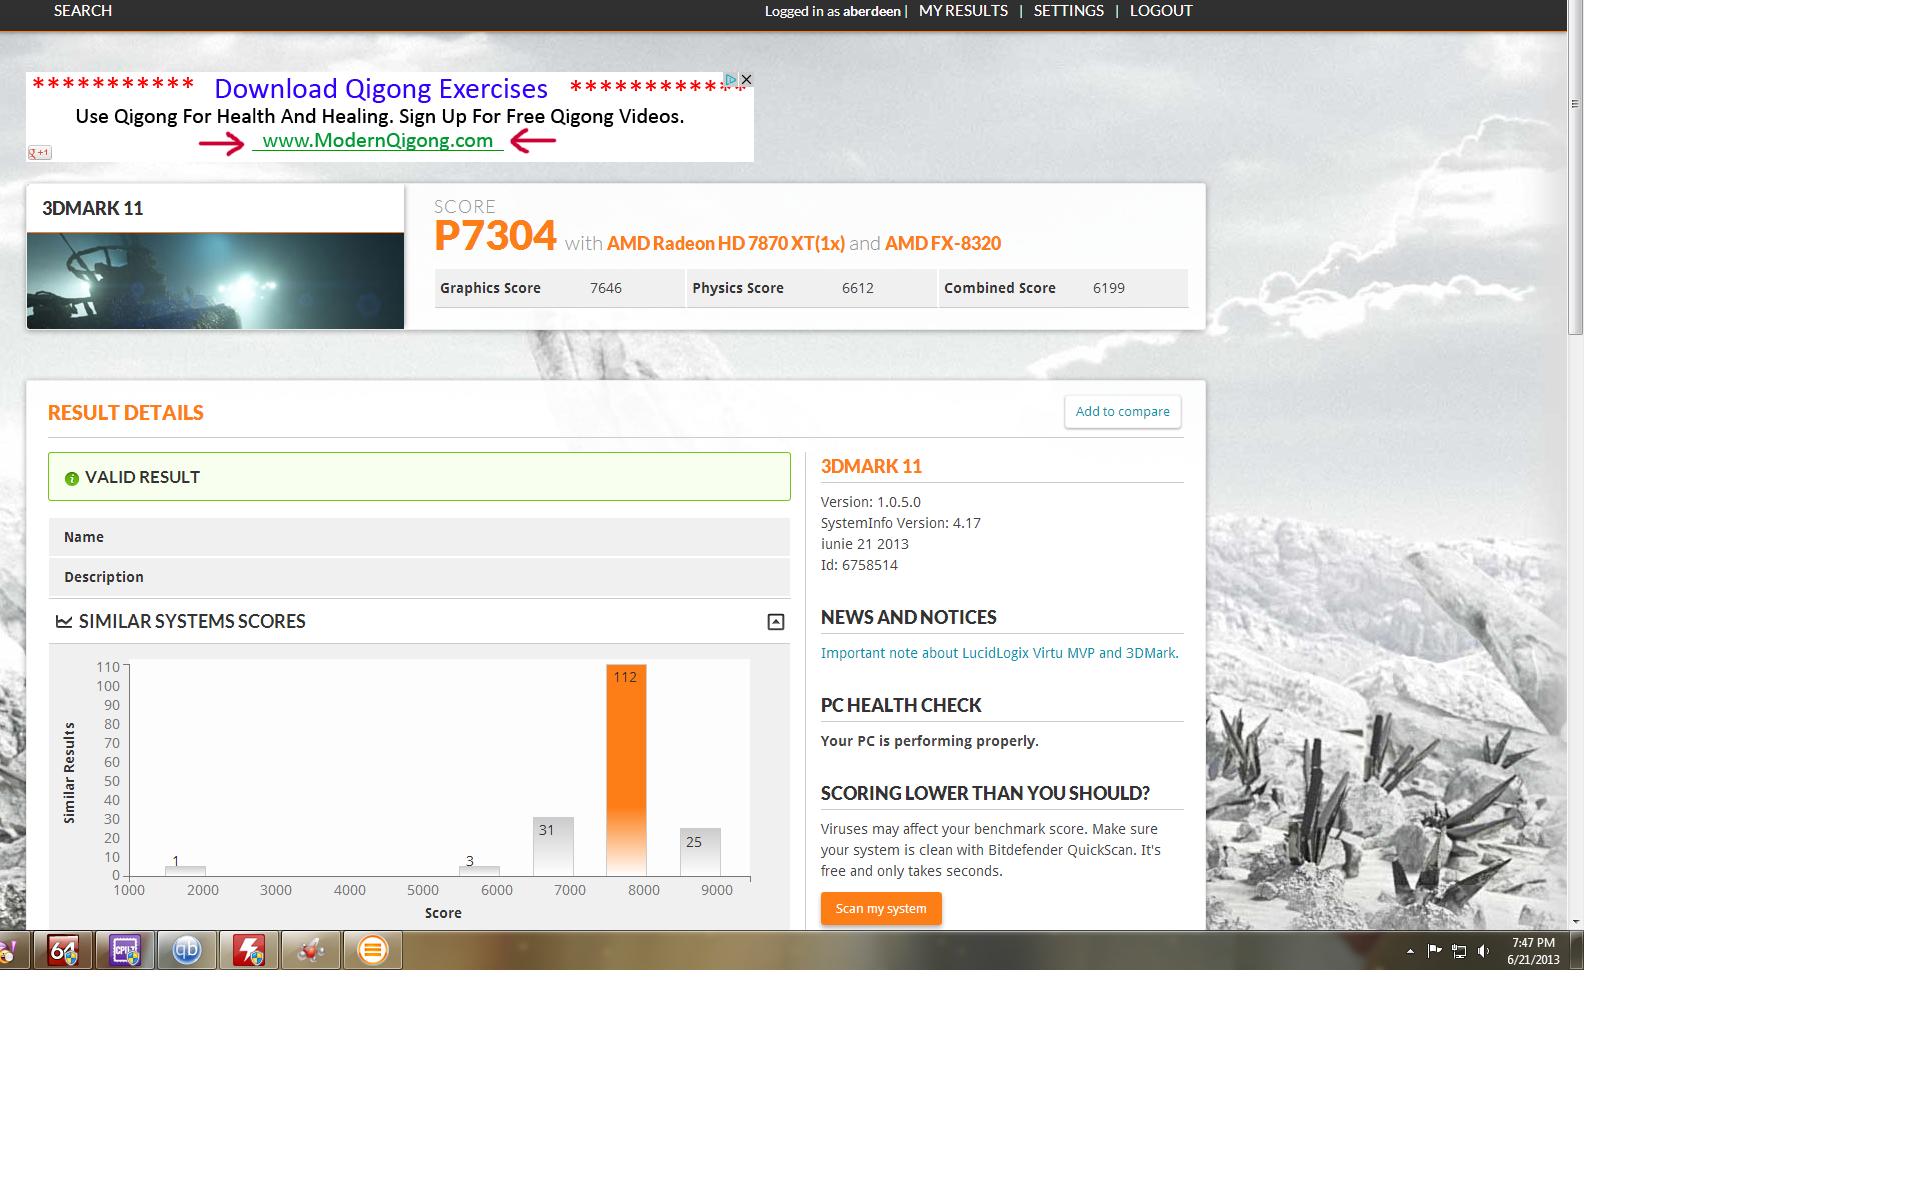Click the Graphics Score value 7646
The height and width of the screenshot is (1200, 1920).
pyautogui.click(x=606, y=288)
